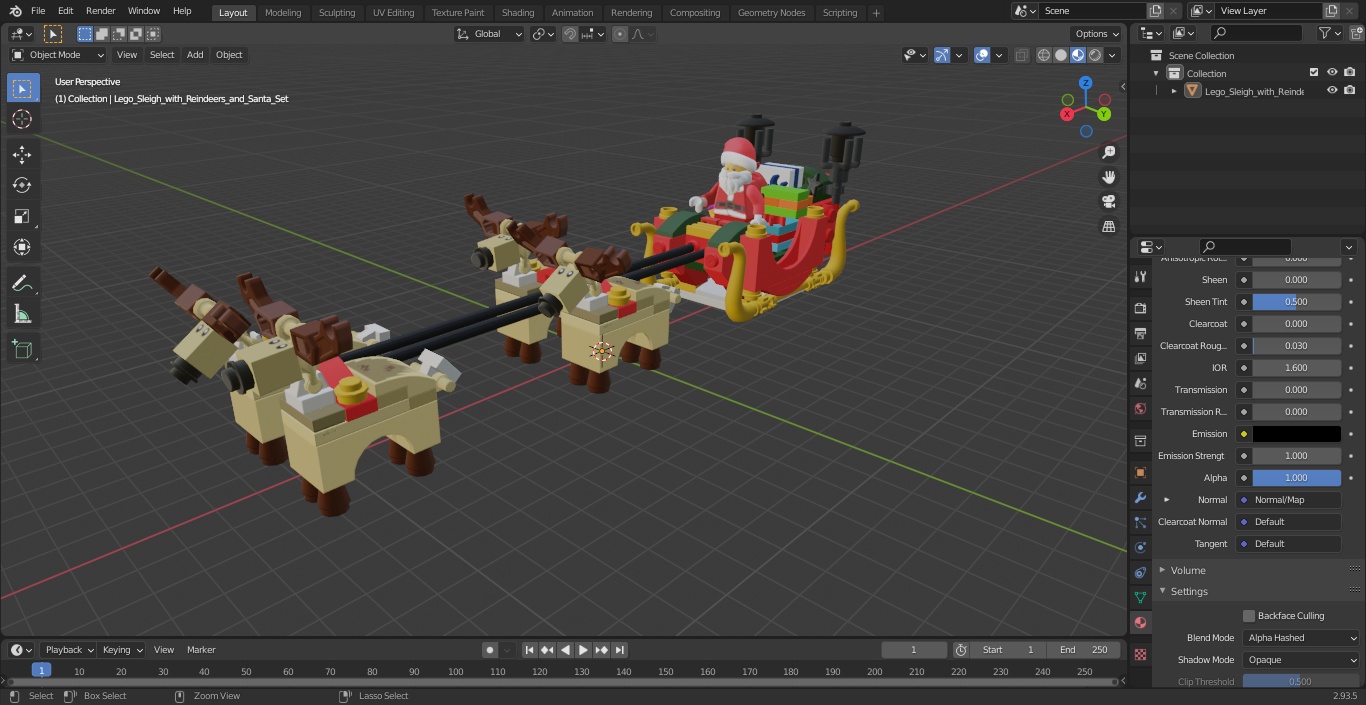Activate the Rotate tool

pos(22,185)
